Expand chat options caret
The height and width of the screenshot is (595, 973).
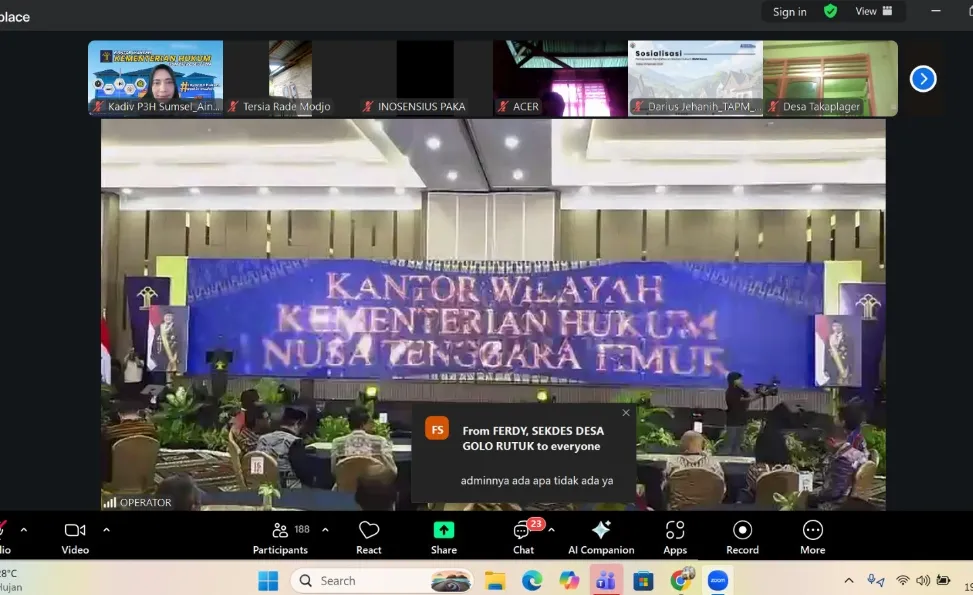pyautogui.click(x=552, y=530)
